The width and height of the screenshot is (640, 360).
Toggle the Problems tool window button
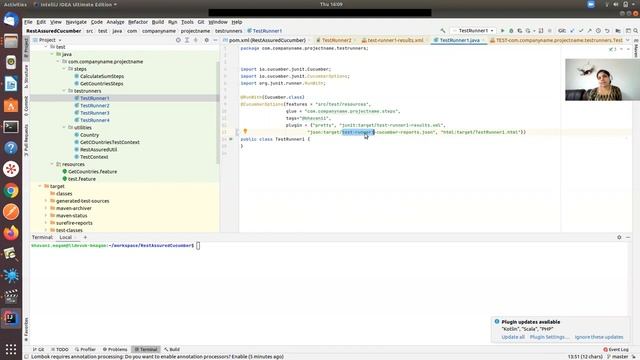coord(115,349)
